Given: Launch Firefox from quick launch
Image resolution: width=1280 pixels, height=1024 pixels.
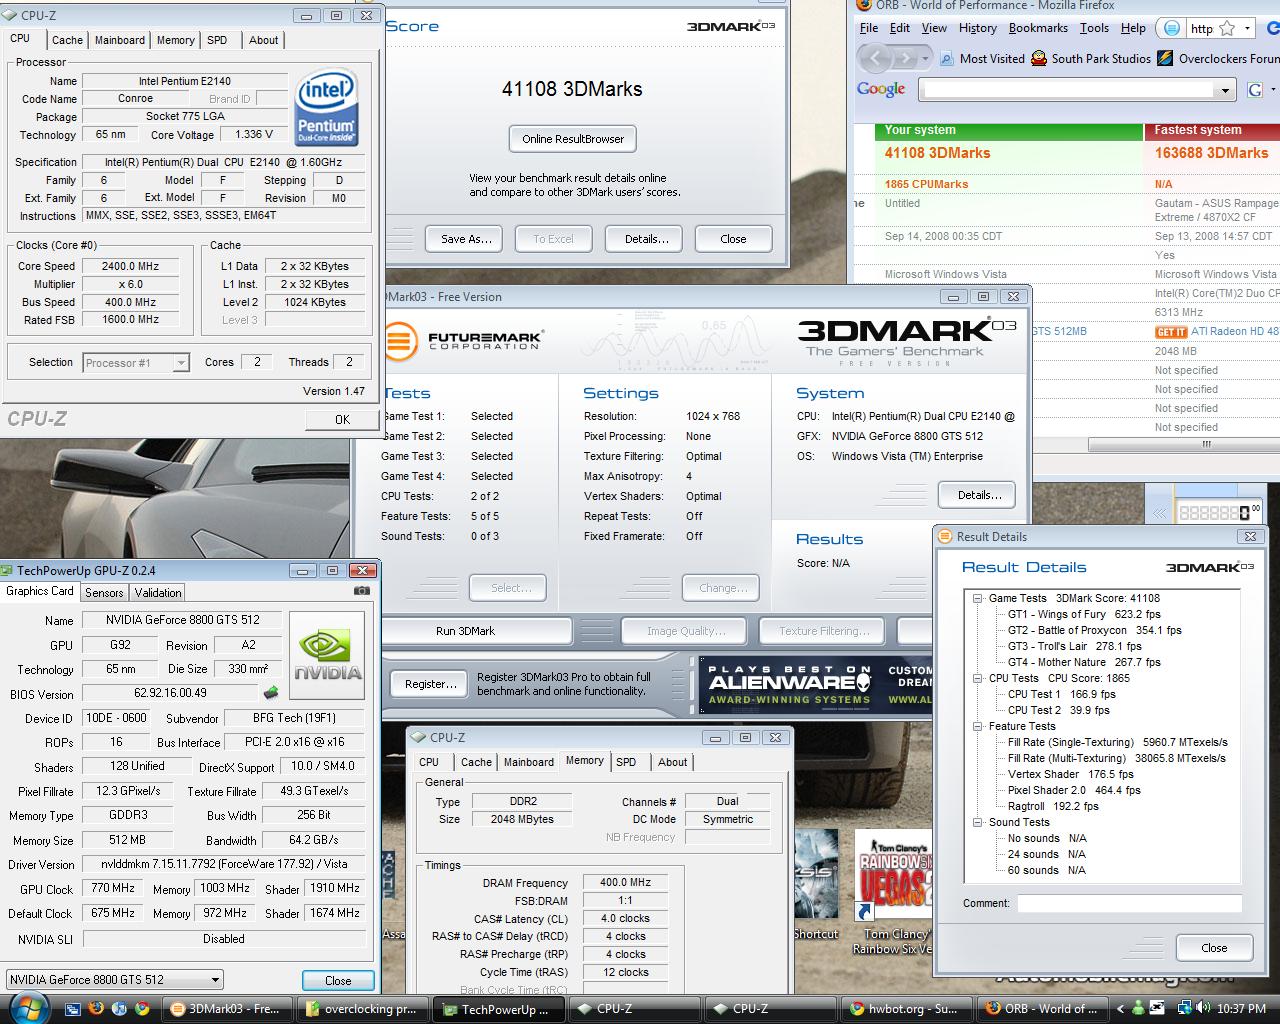Looking at the screenshot, I should tap(98, 1008).
